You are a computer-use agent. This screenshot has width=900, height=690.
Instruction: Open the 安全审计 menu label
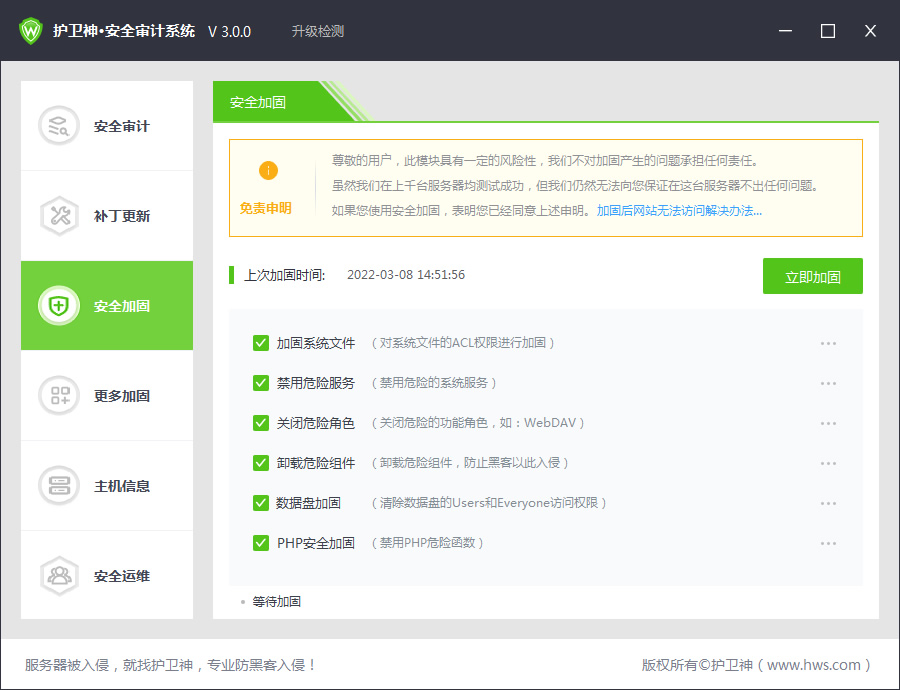(x=122, y=126)
